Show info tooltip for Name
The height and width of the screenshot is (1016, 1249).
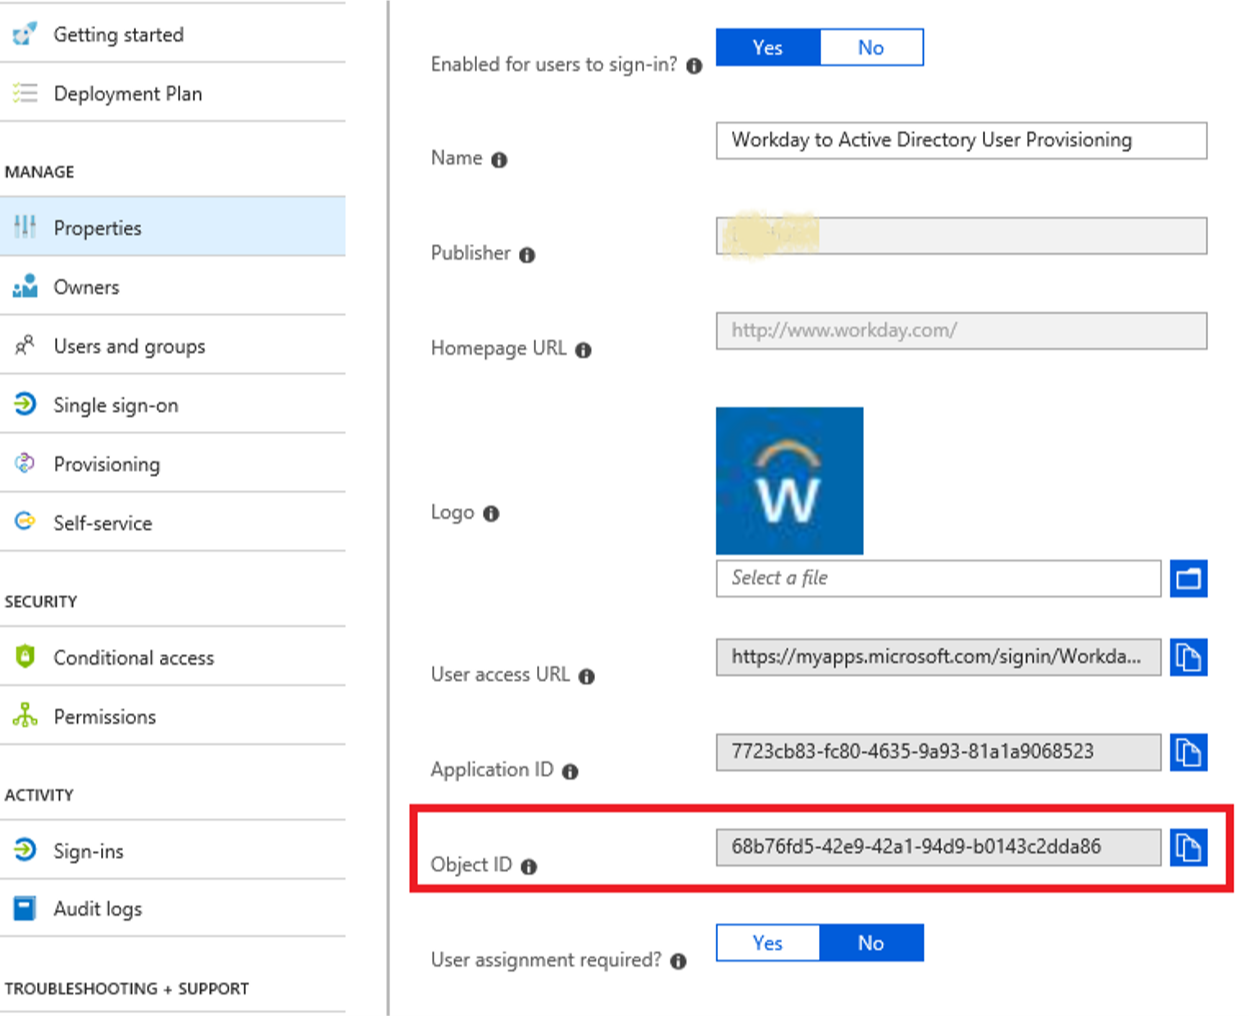[499, 160]
